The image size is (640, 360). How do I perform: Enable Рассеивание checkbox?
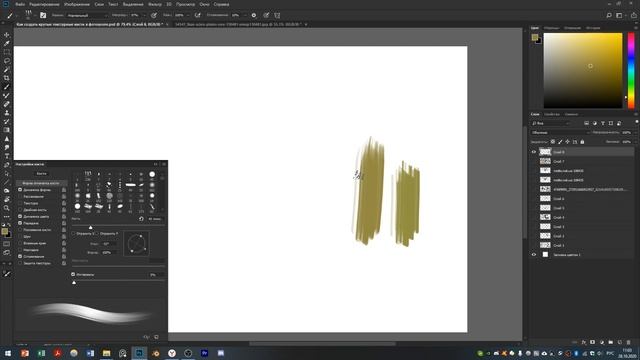20,196
